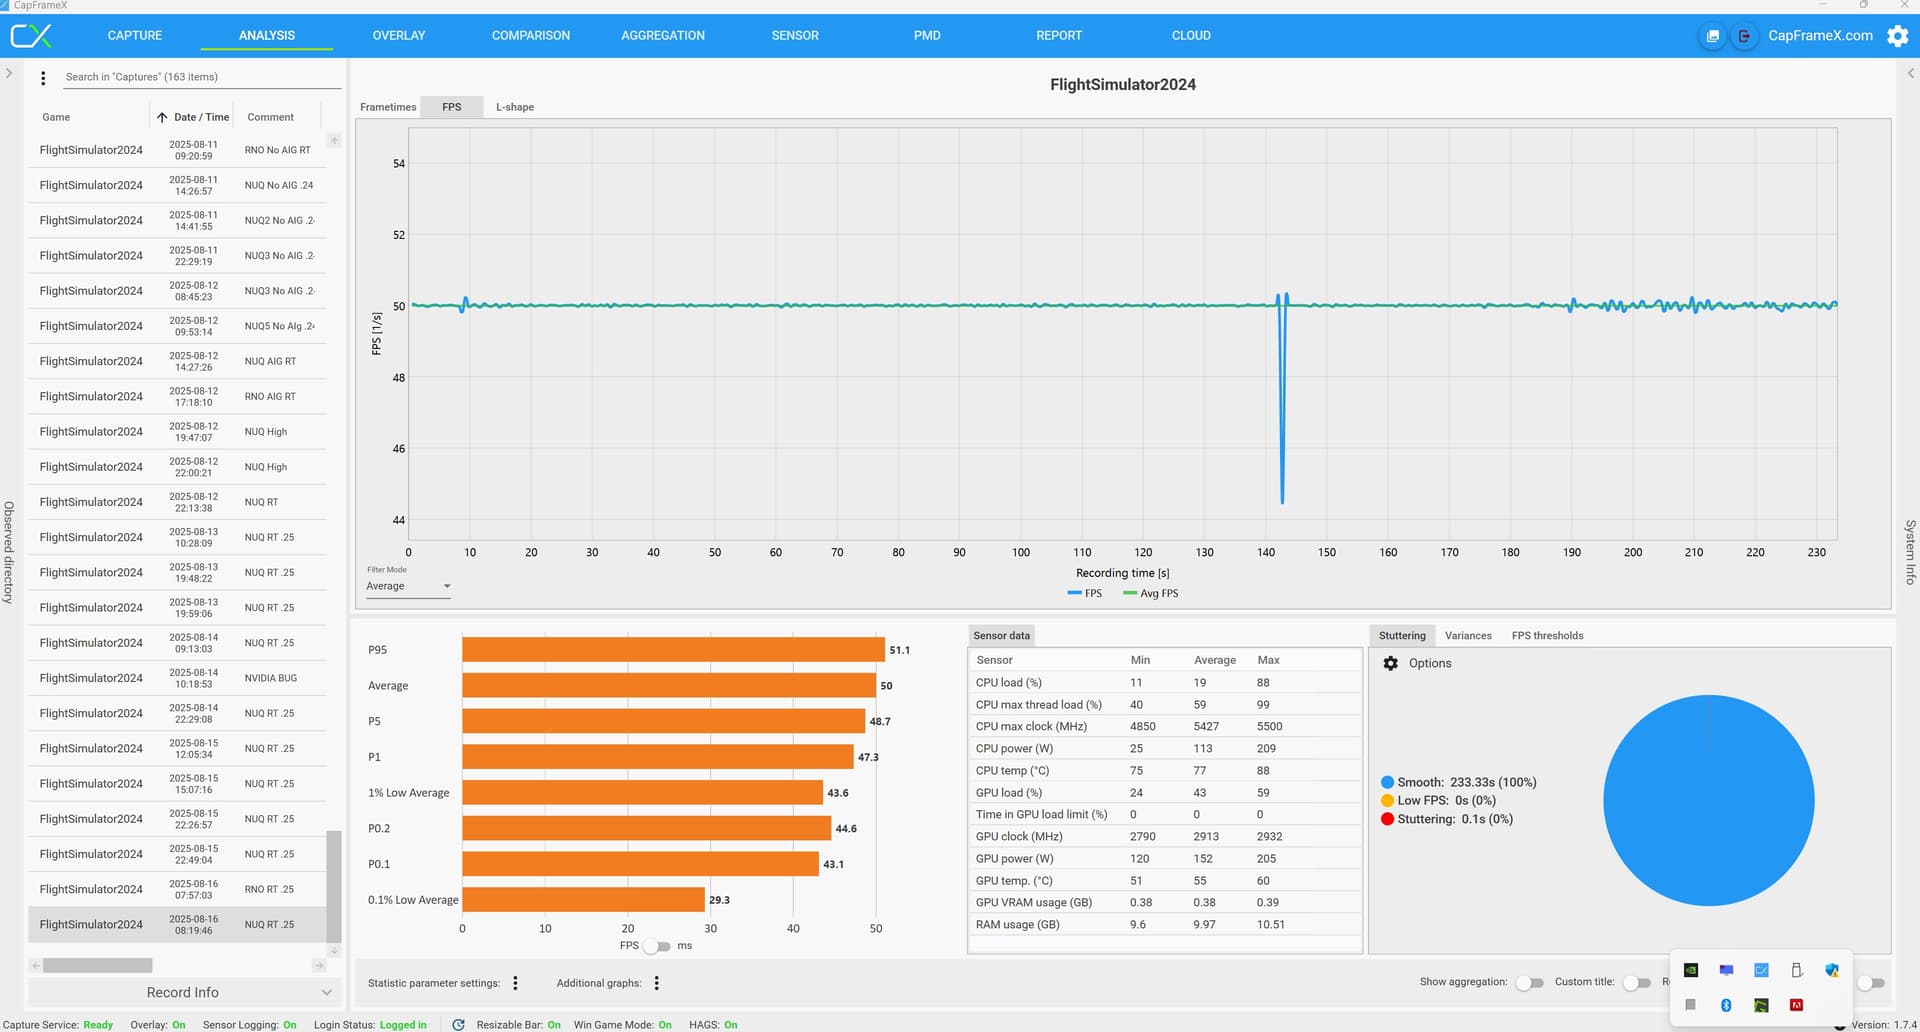Click the Avg FPS legend swatch
1920x1032 pixels.
1130,594
